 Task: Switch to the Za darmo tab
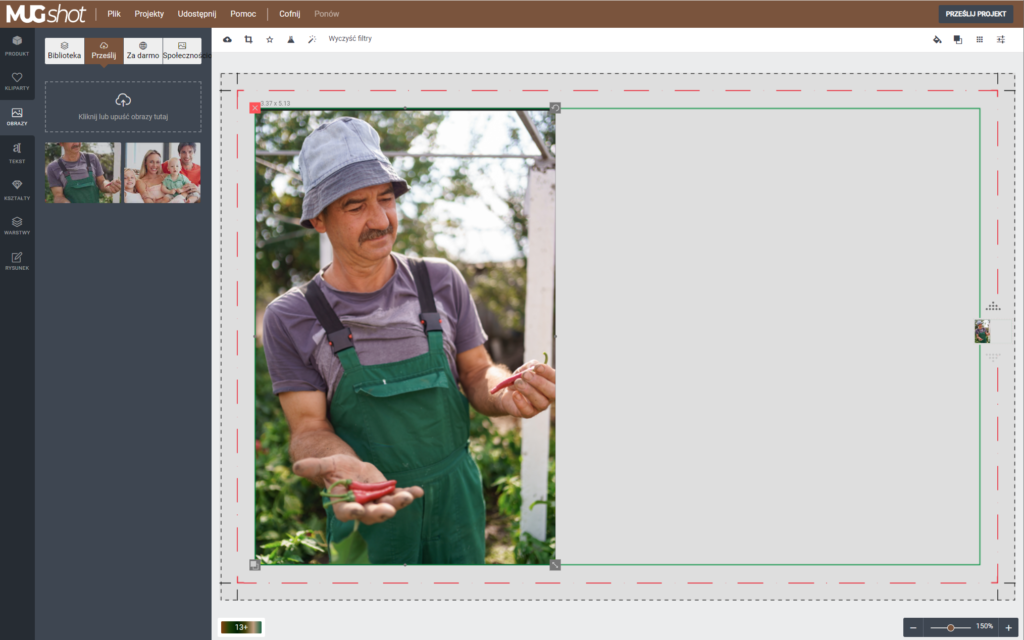click(x=143, y=51)
